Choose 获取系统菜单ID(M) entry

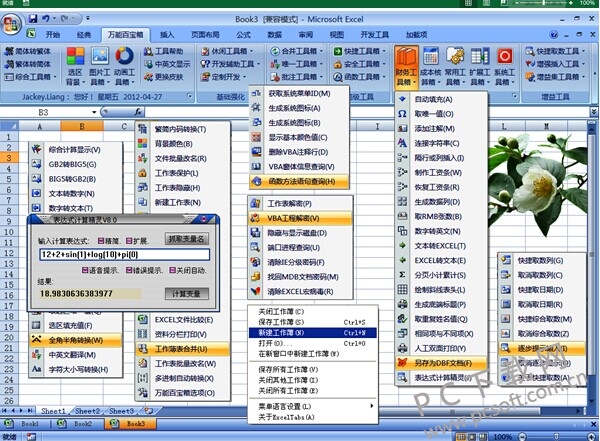[x=299, y=93]
